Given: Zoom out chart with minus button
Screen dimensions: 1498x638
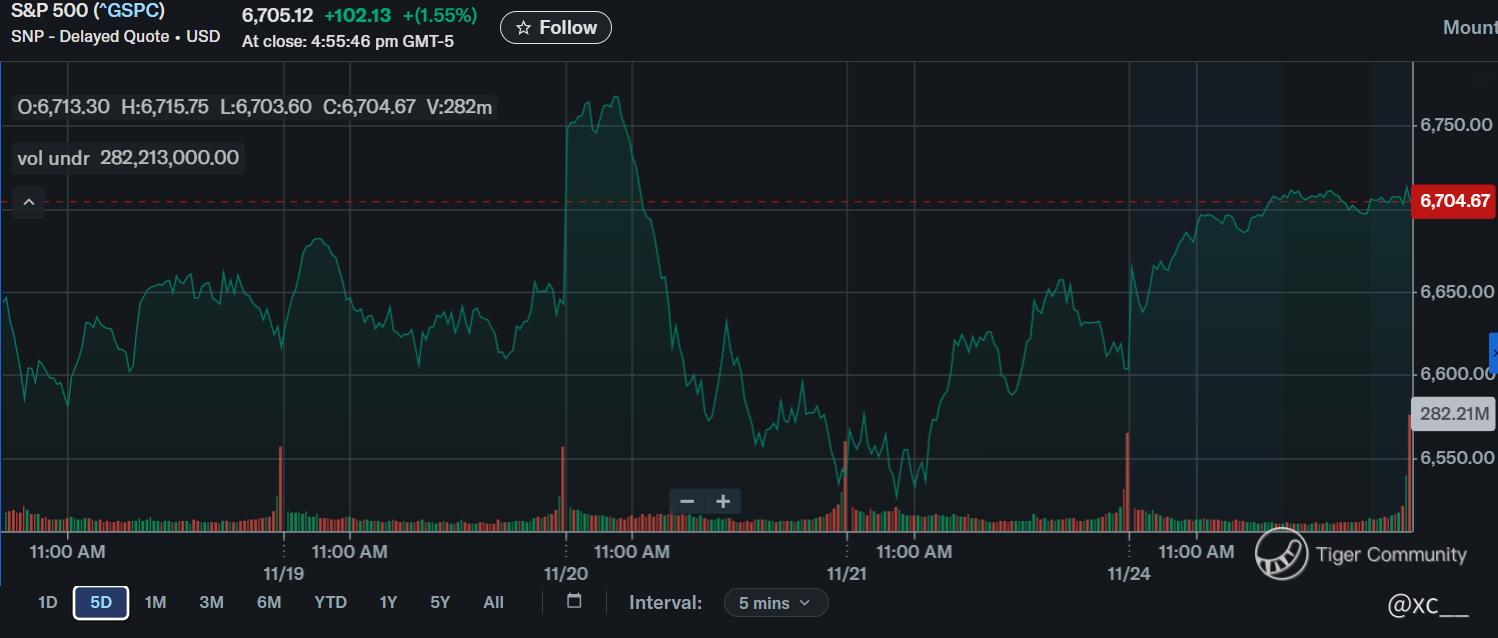Looking at the screenshot, I should (687, 501).
